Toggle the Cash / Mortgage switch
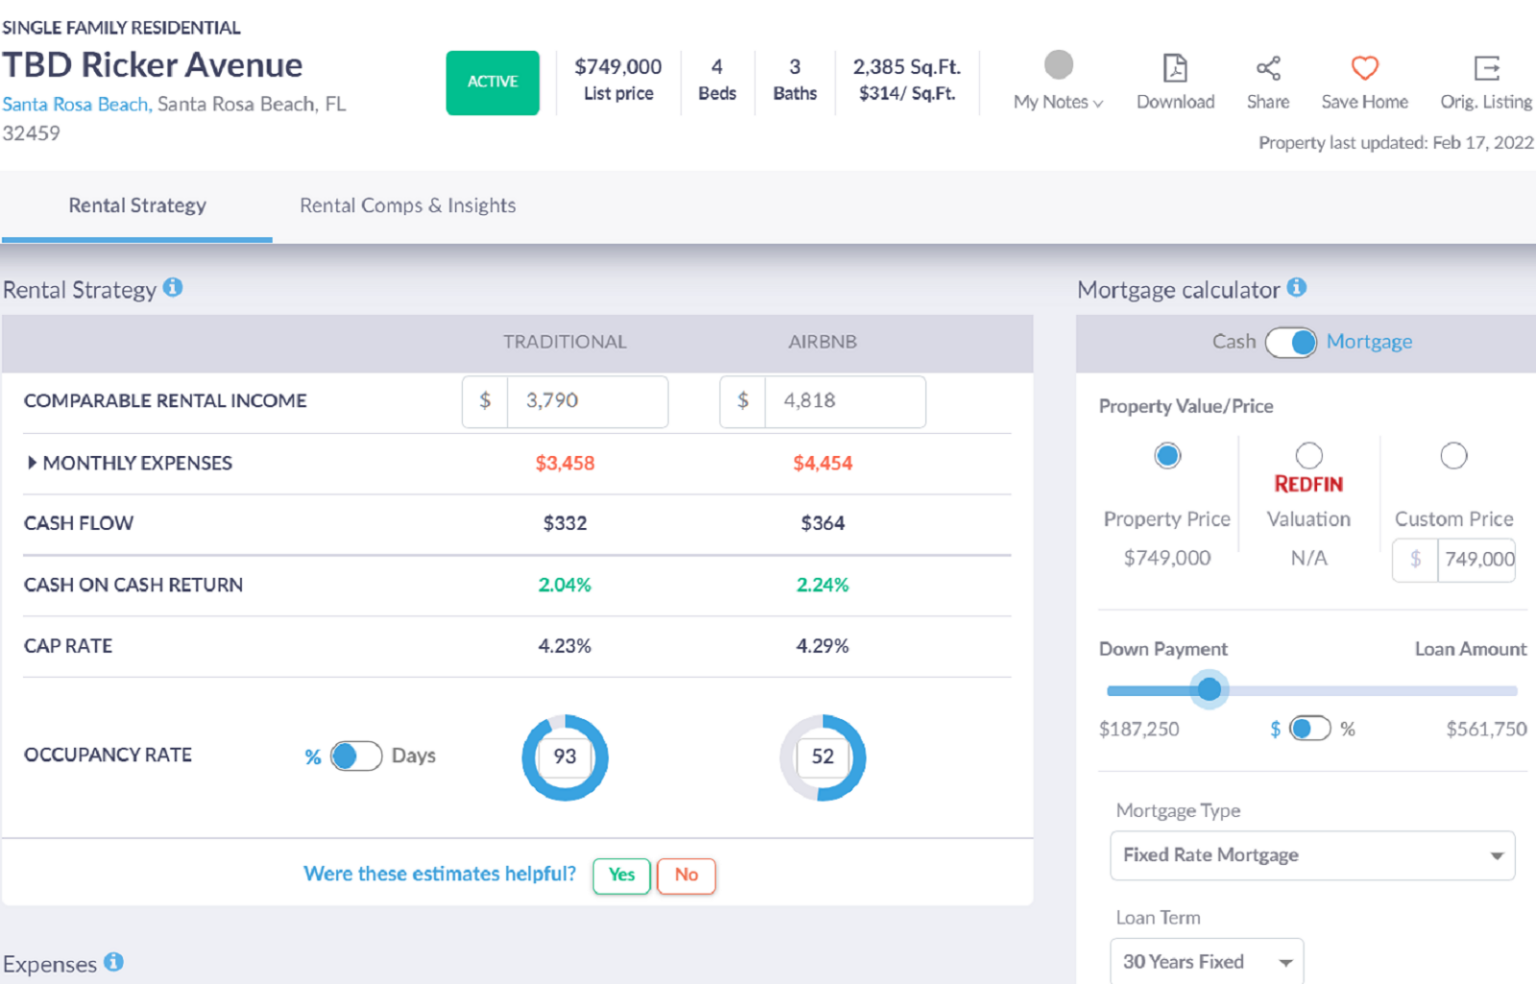Viewport: 1536px width, 984px height. 1291,342
